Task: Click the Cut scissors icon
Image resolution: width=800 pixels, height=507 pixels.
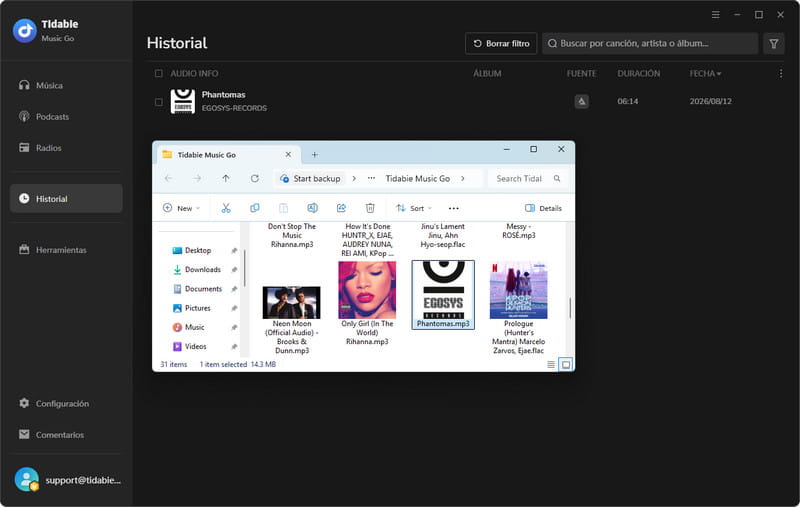Action: (x=226, y=208)
